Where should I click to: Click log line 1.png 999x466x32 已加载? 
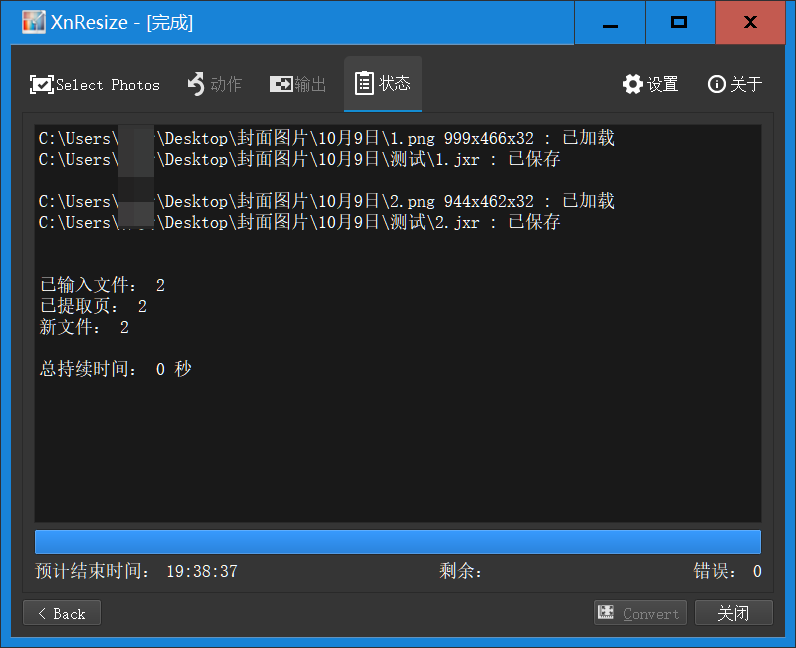(326, 138)
